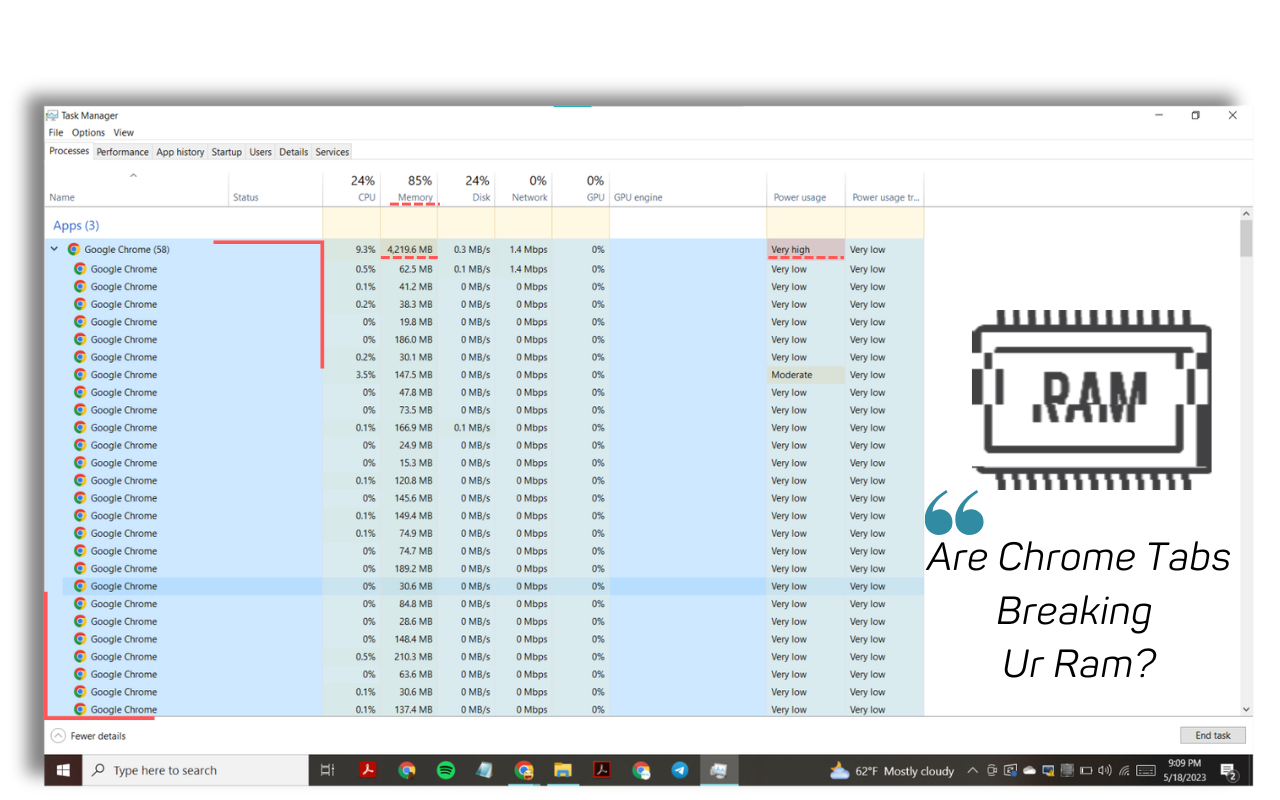Image resolution: width=1280 pixels, height=800 pixels.
Task: Click the Chrome icon in the 41.2 MB row
Action: (80, 287)
